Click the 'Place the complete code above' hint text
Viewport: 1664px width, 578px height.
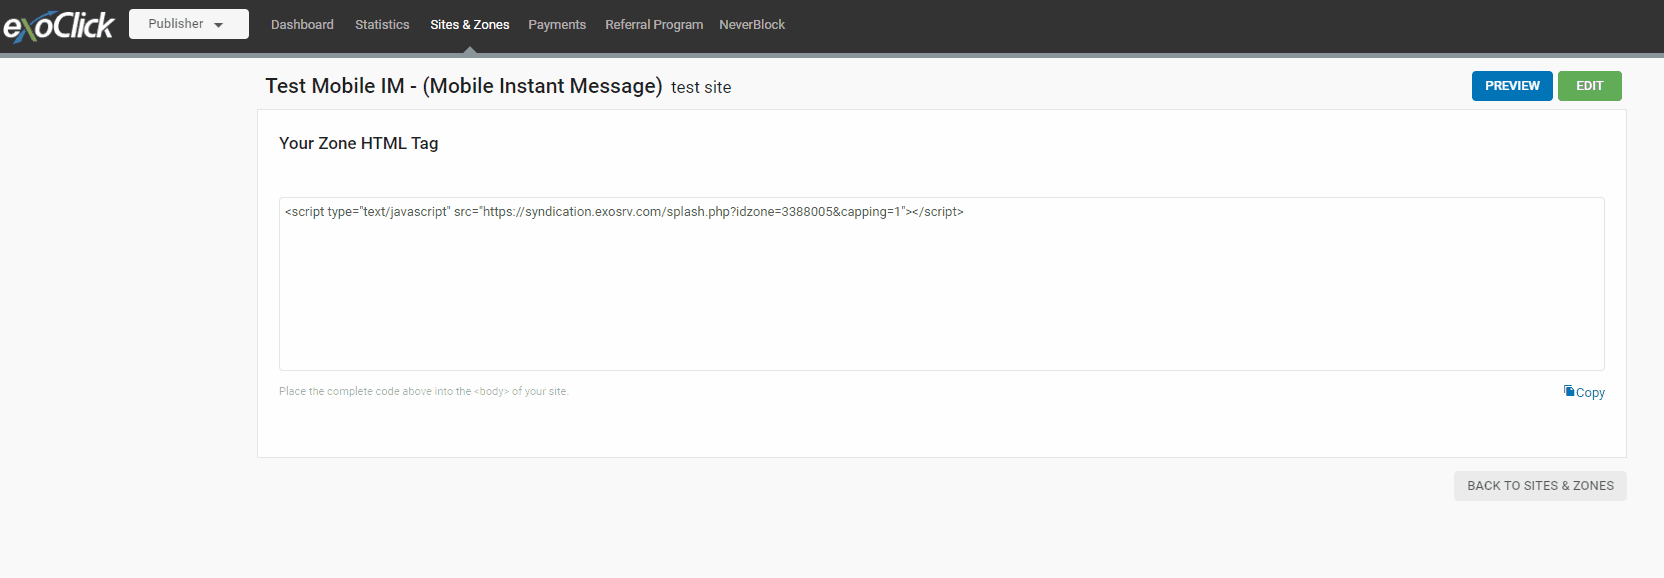coord(423,392)
